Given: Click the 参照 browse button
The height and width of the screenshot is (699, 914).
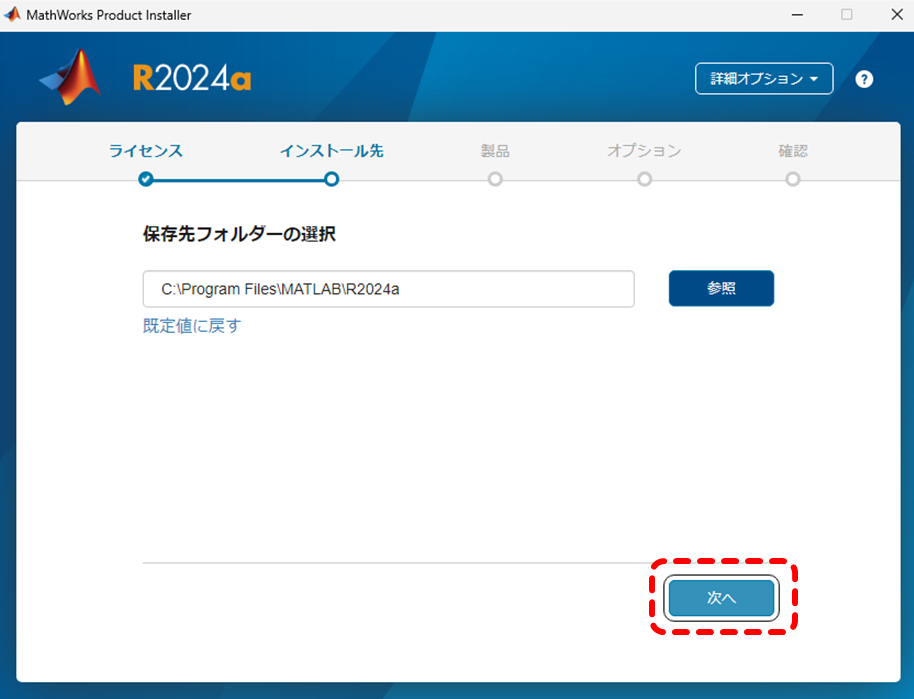Looking at the screenshot, I should [x=721, y=288].
